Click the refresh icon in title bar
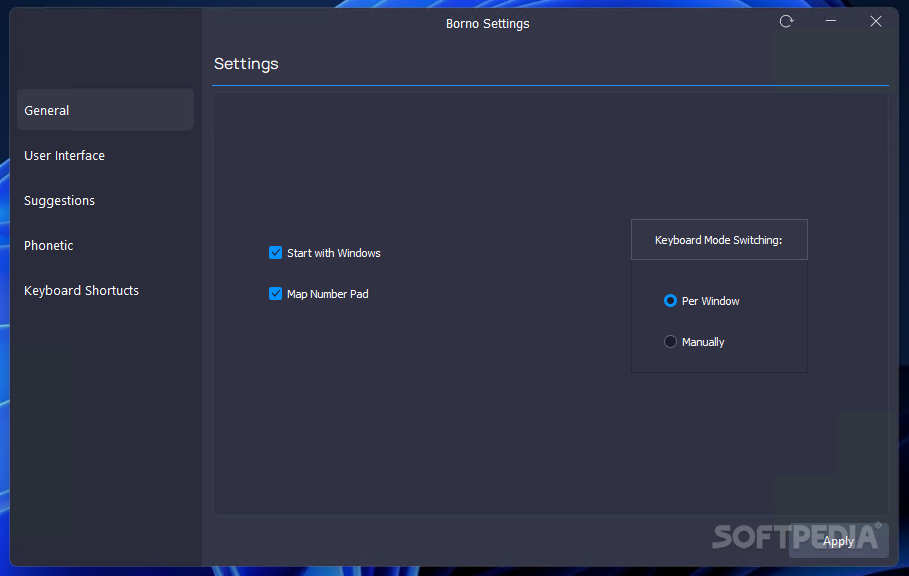 coord(786,21)
